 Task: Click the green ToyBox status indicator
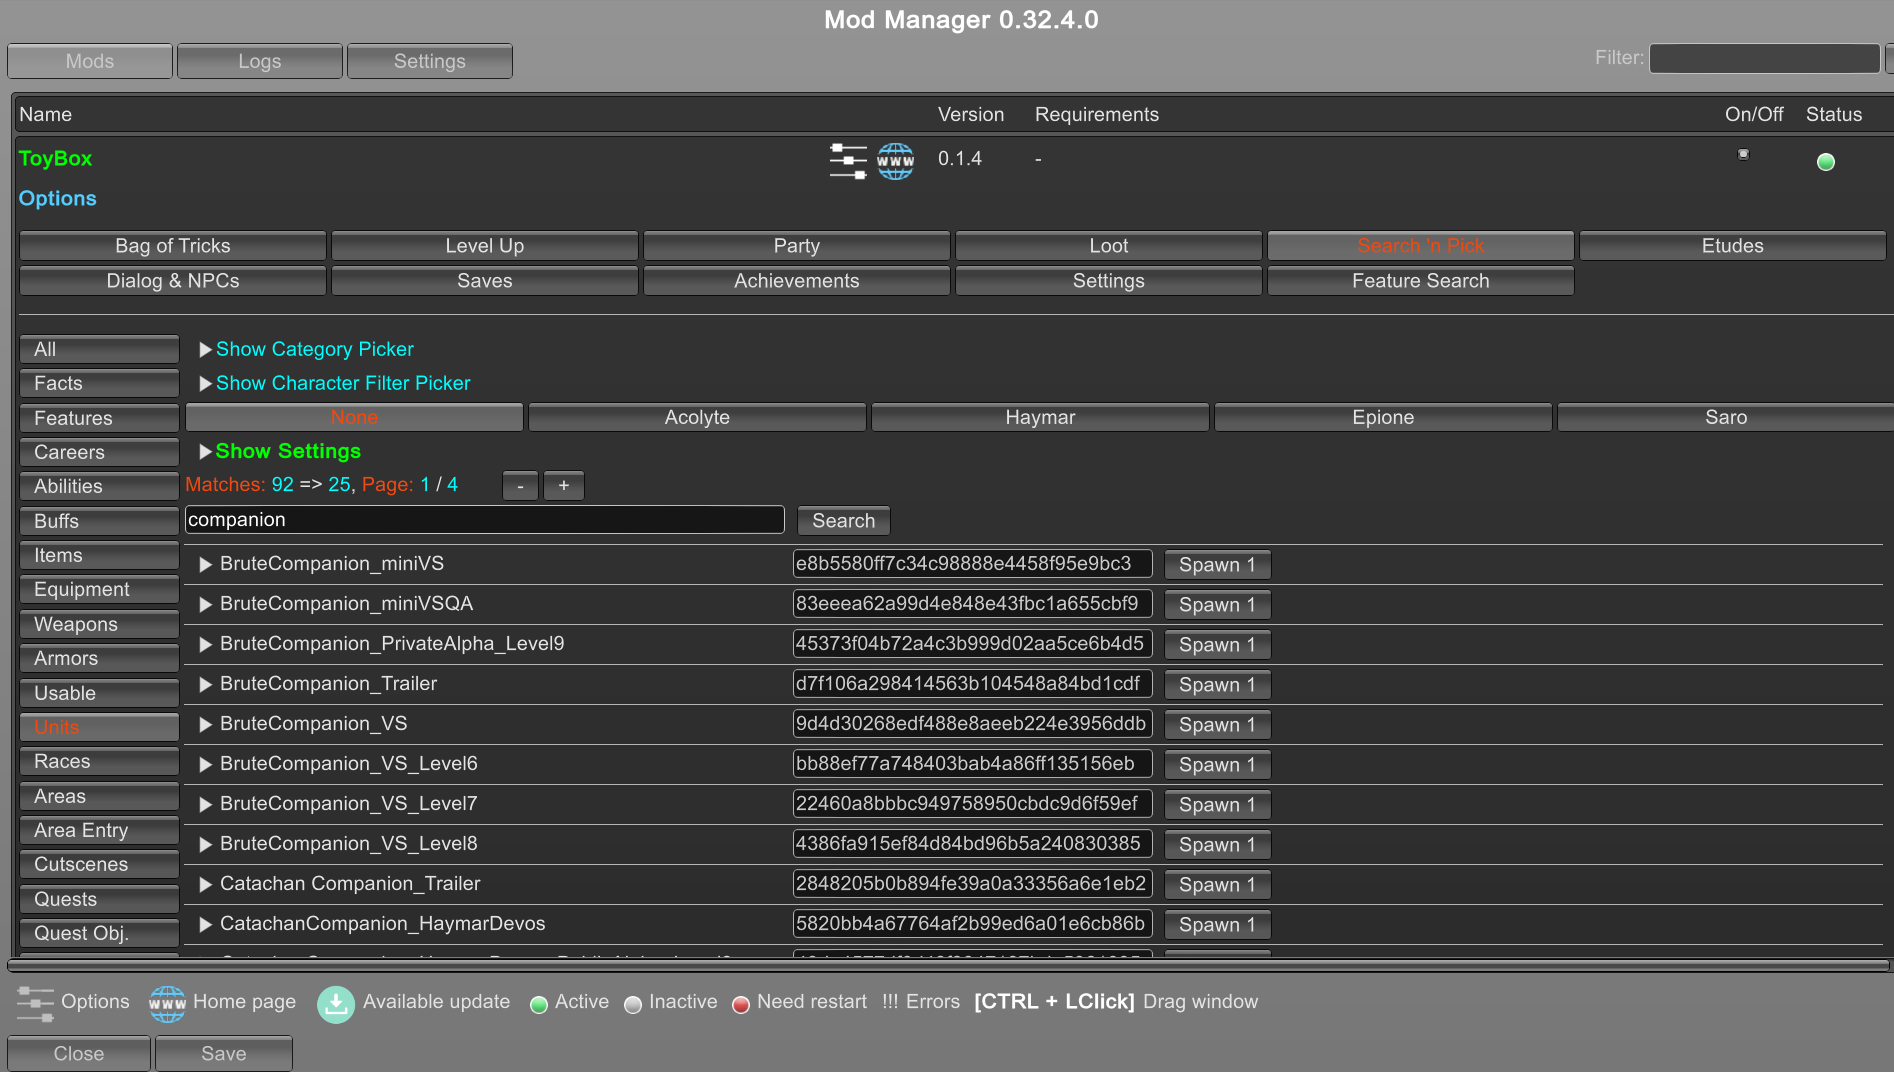point(1825,162)
